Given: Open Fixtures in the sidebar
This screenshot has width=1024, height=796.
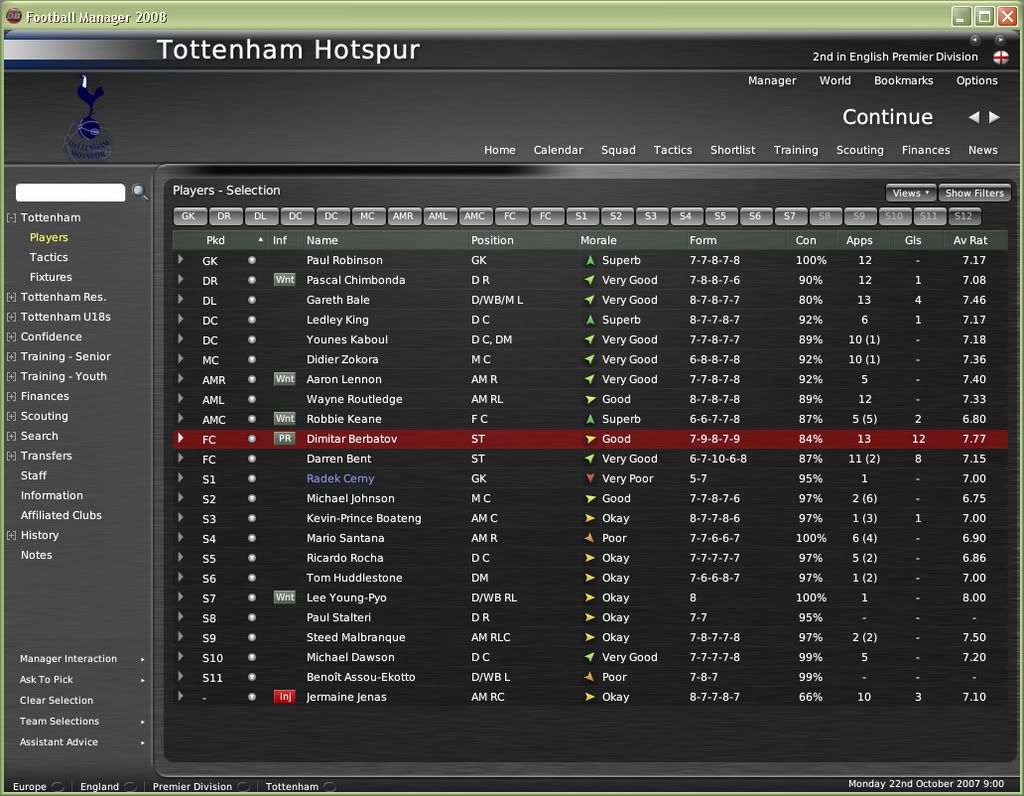Looking at the screenshot, I should [x=51, y=277].
